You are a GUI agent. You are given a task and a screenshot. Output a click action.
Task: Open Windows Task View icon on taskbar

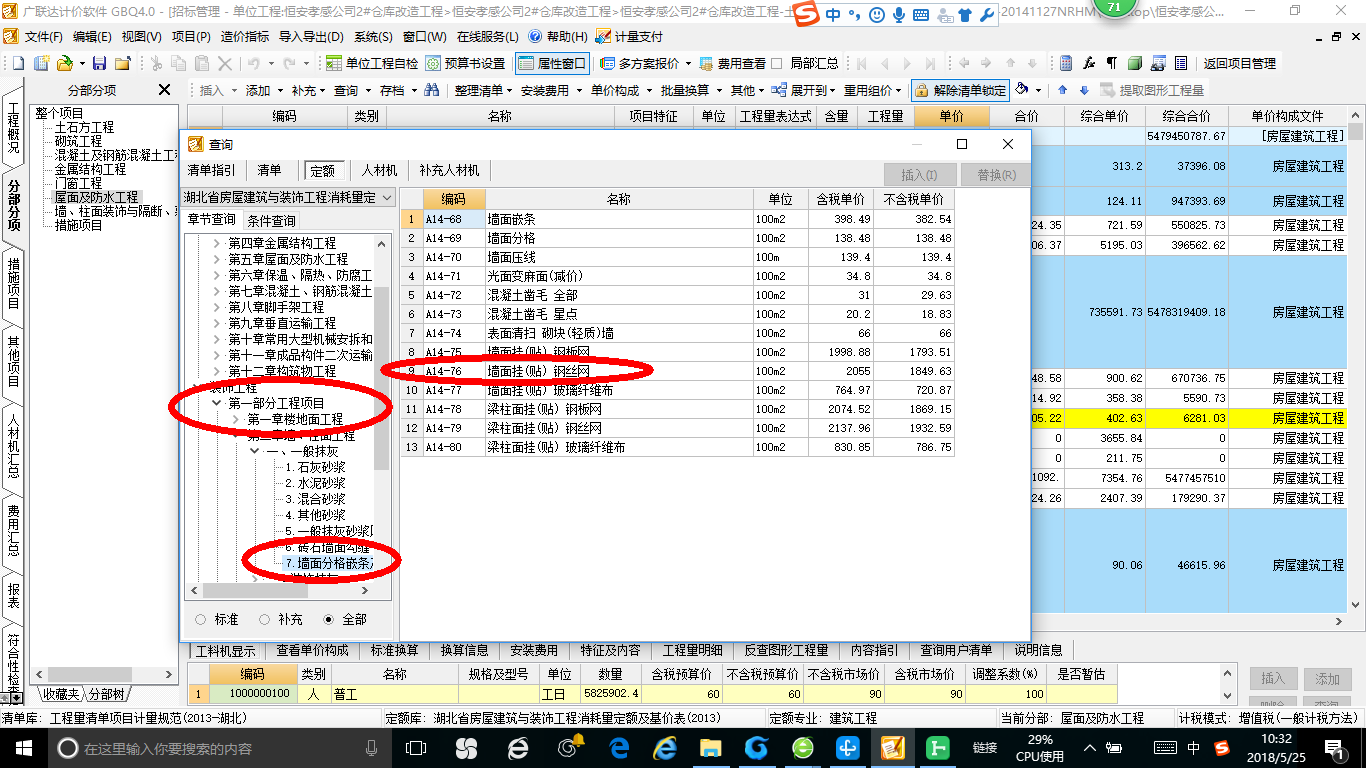coord(417,747)
